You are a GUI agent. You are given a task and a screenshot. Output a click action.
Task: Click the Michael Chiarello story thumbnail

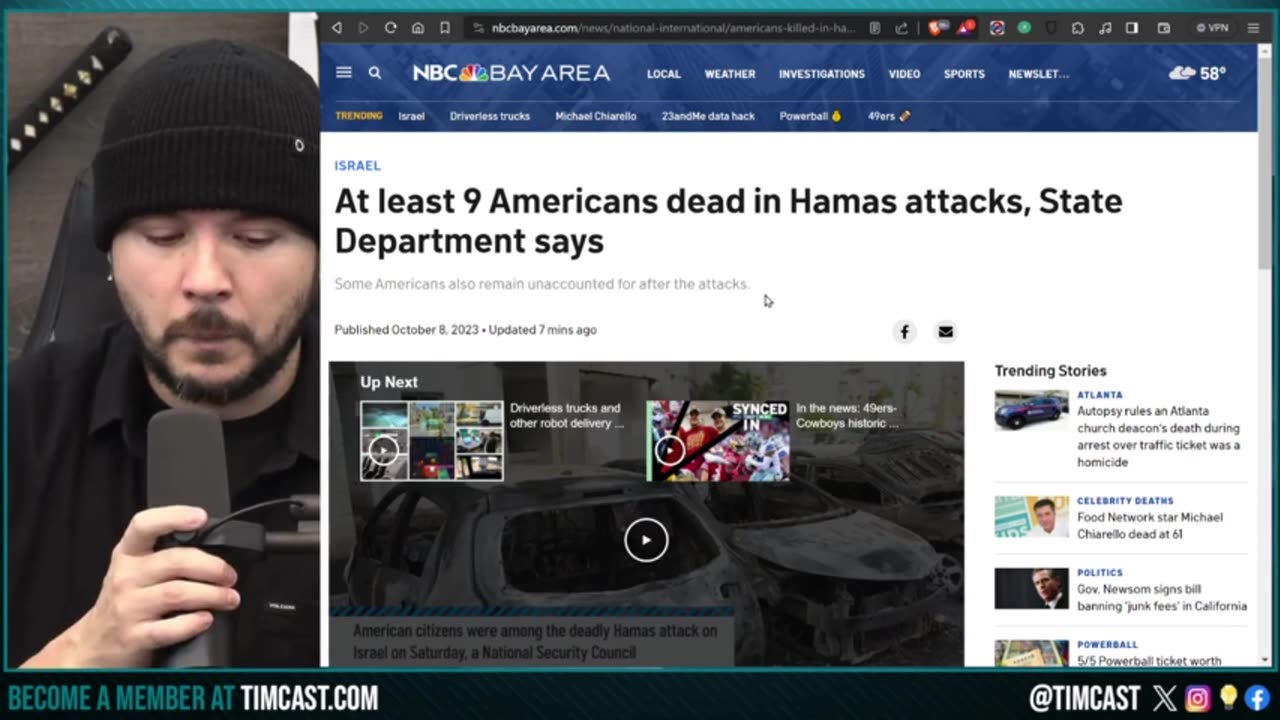tap(1031, 517)
